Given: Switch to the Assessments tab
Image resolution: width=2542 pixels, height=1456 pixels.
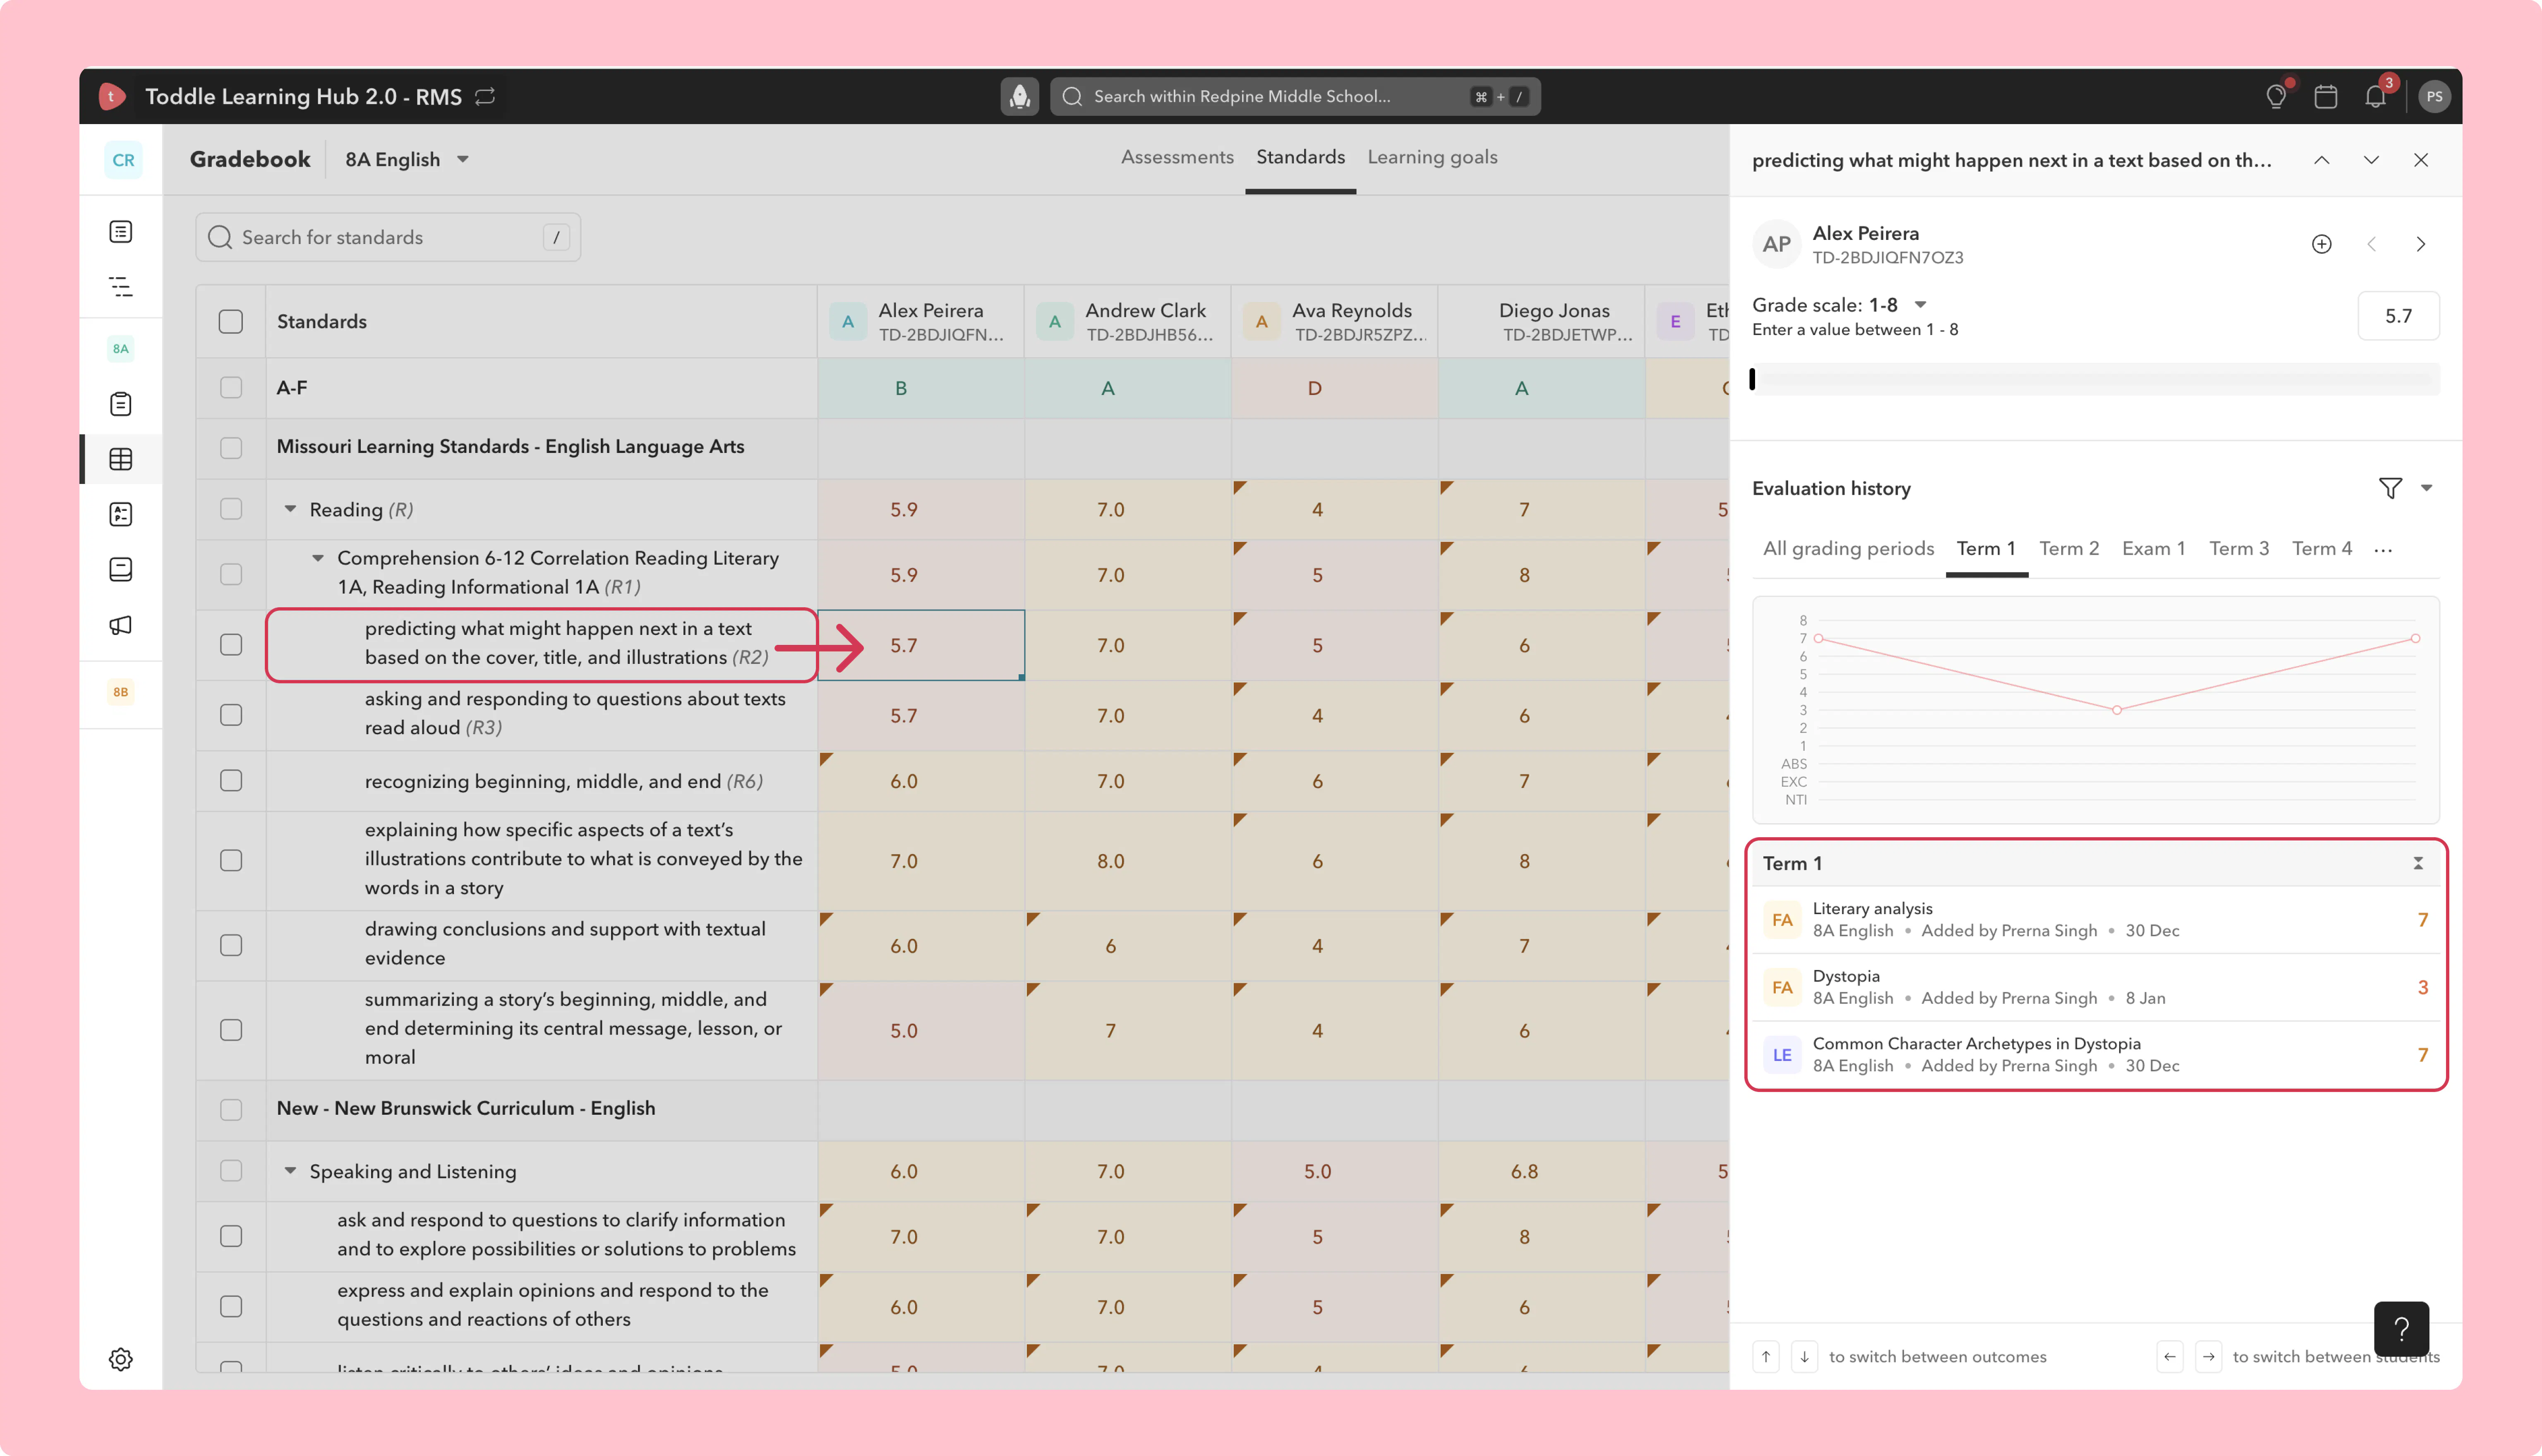Looking at the screenshot, I should click(x=1177, y=157).
